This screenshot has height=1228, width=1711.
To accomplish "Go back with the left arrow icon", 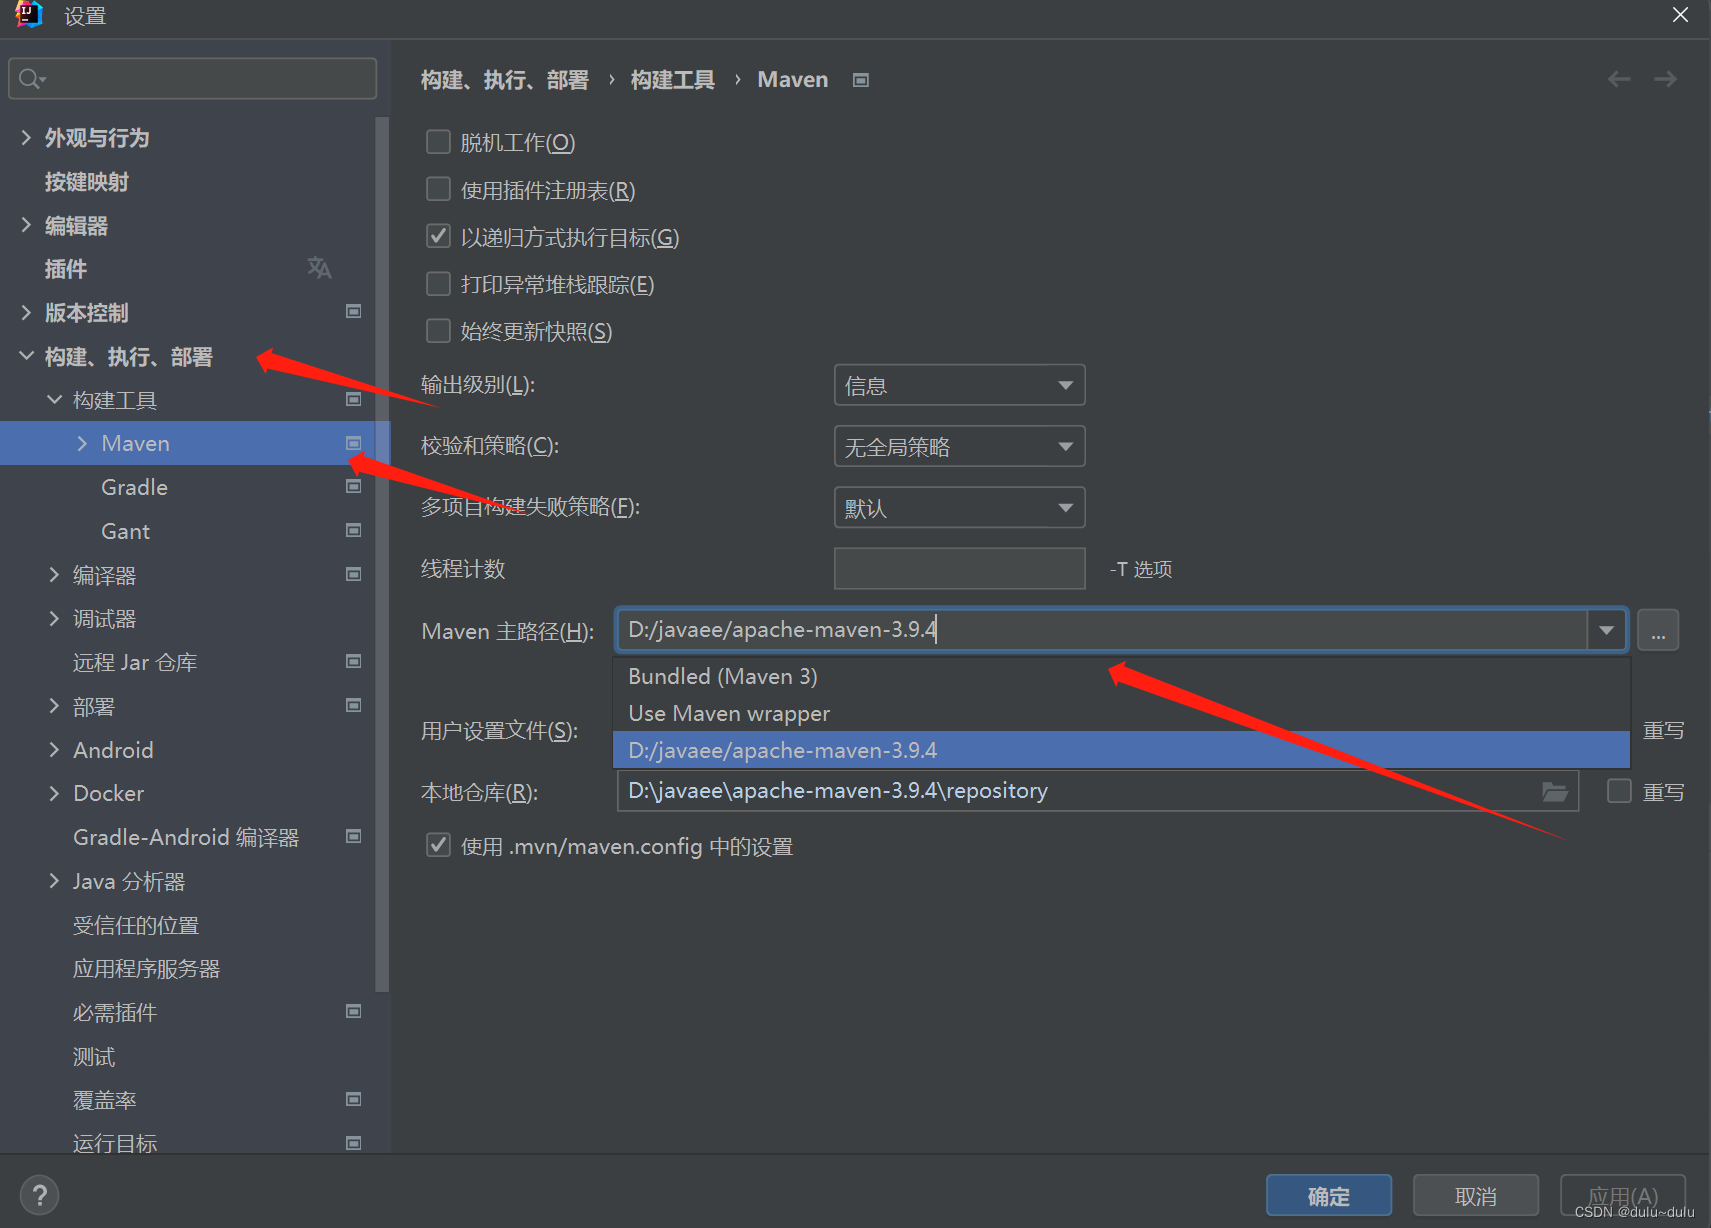I will tap(1619, 79).
